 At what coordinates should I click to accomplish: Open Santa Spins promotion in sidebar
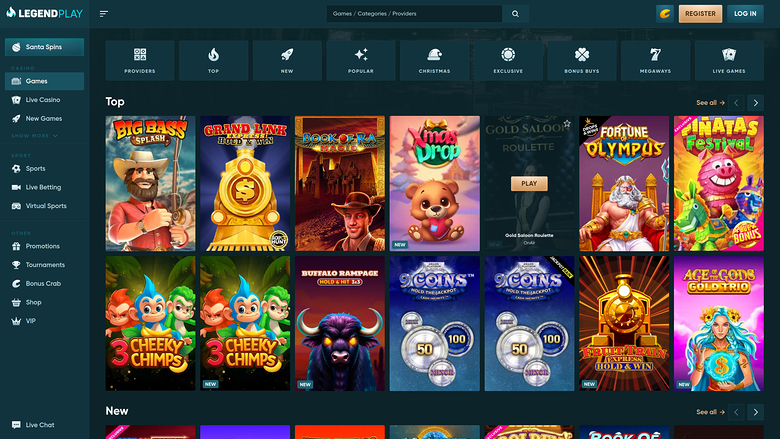[44, 47]
